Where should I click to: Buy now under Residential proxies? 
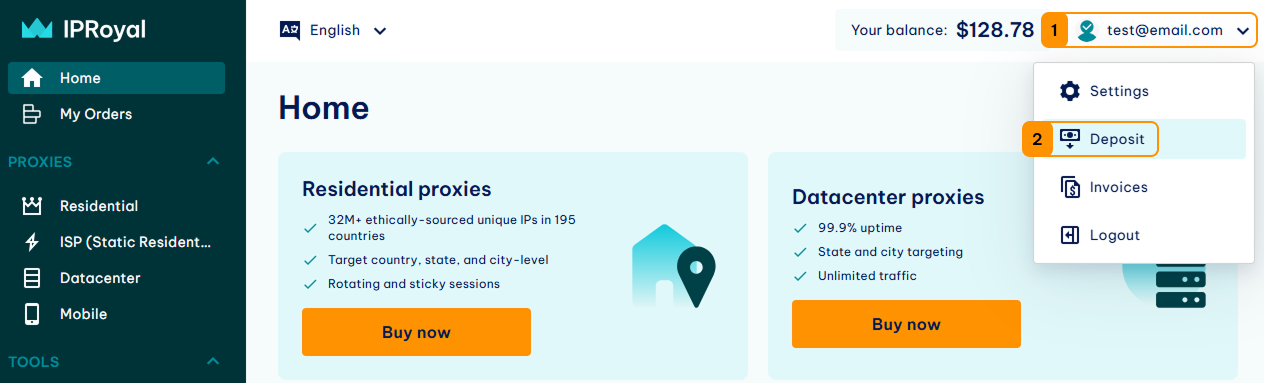(416, 332)
